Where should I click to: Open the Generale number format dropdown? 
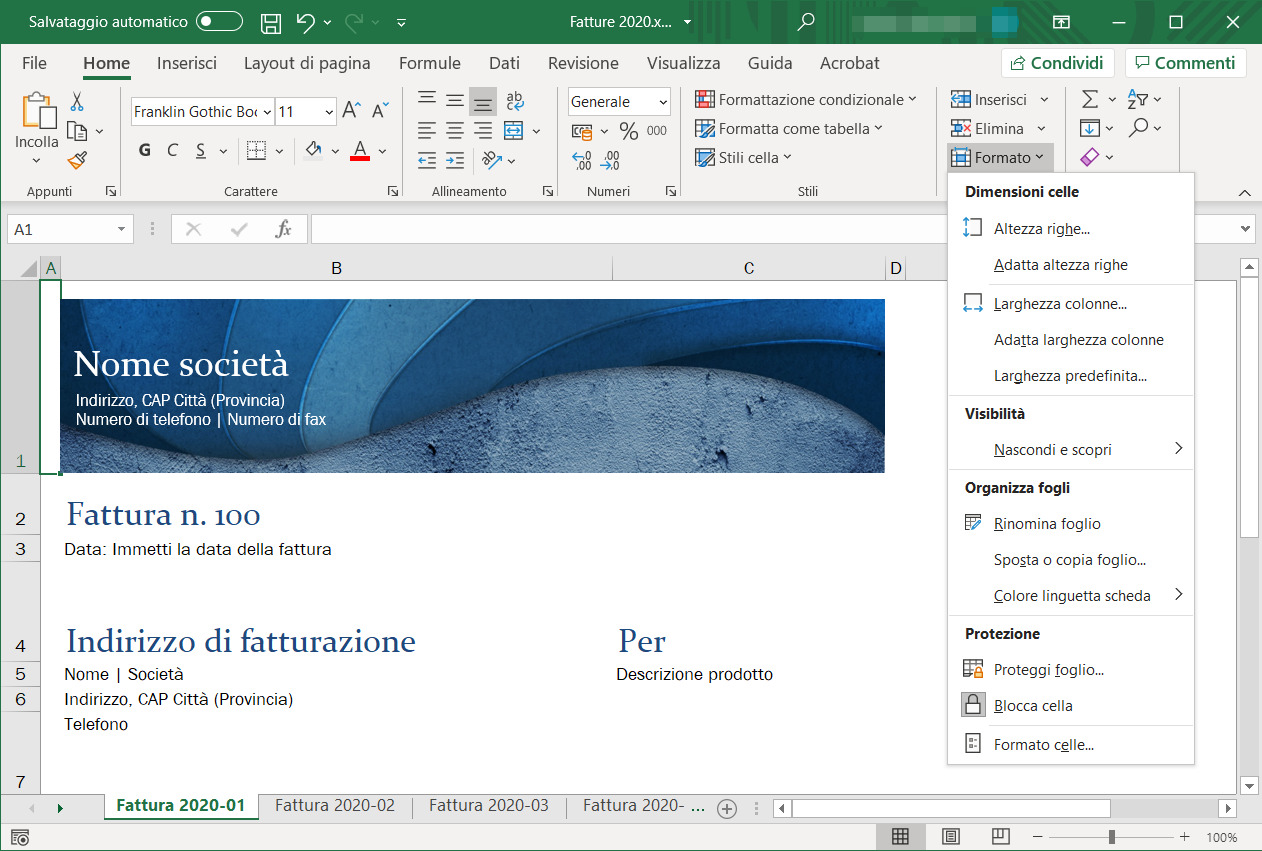click(x=664, y=102)
